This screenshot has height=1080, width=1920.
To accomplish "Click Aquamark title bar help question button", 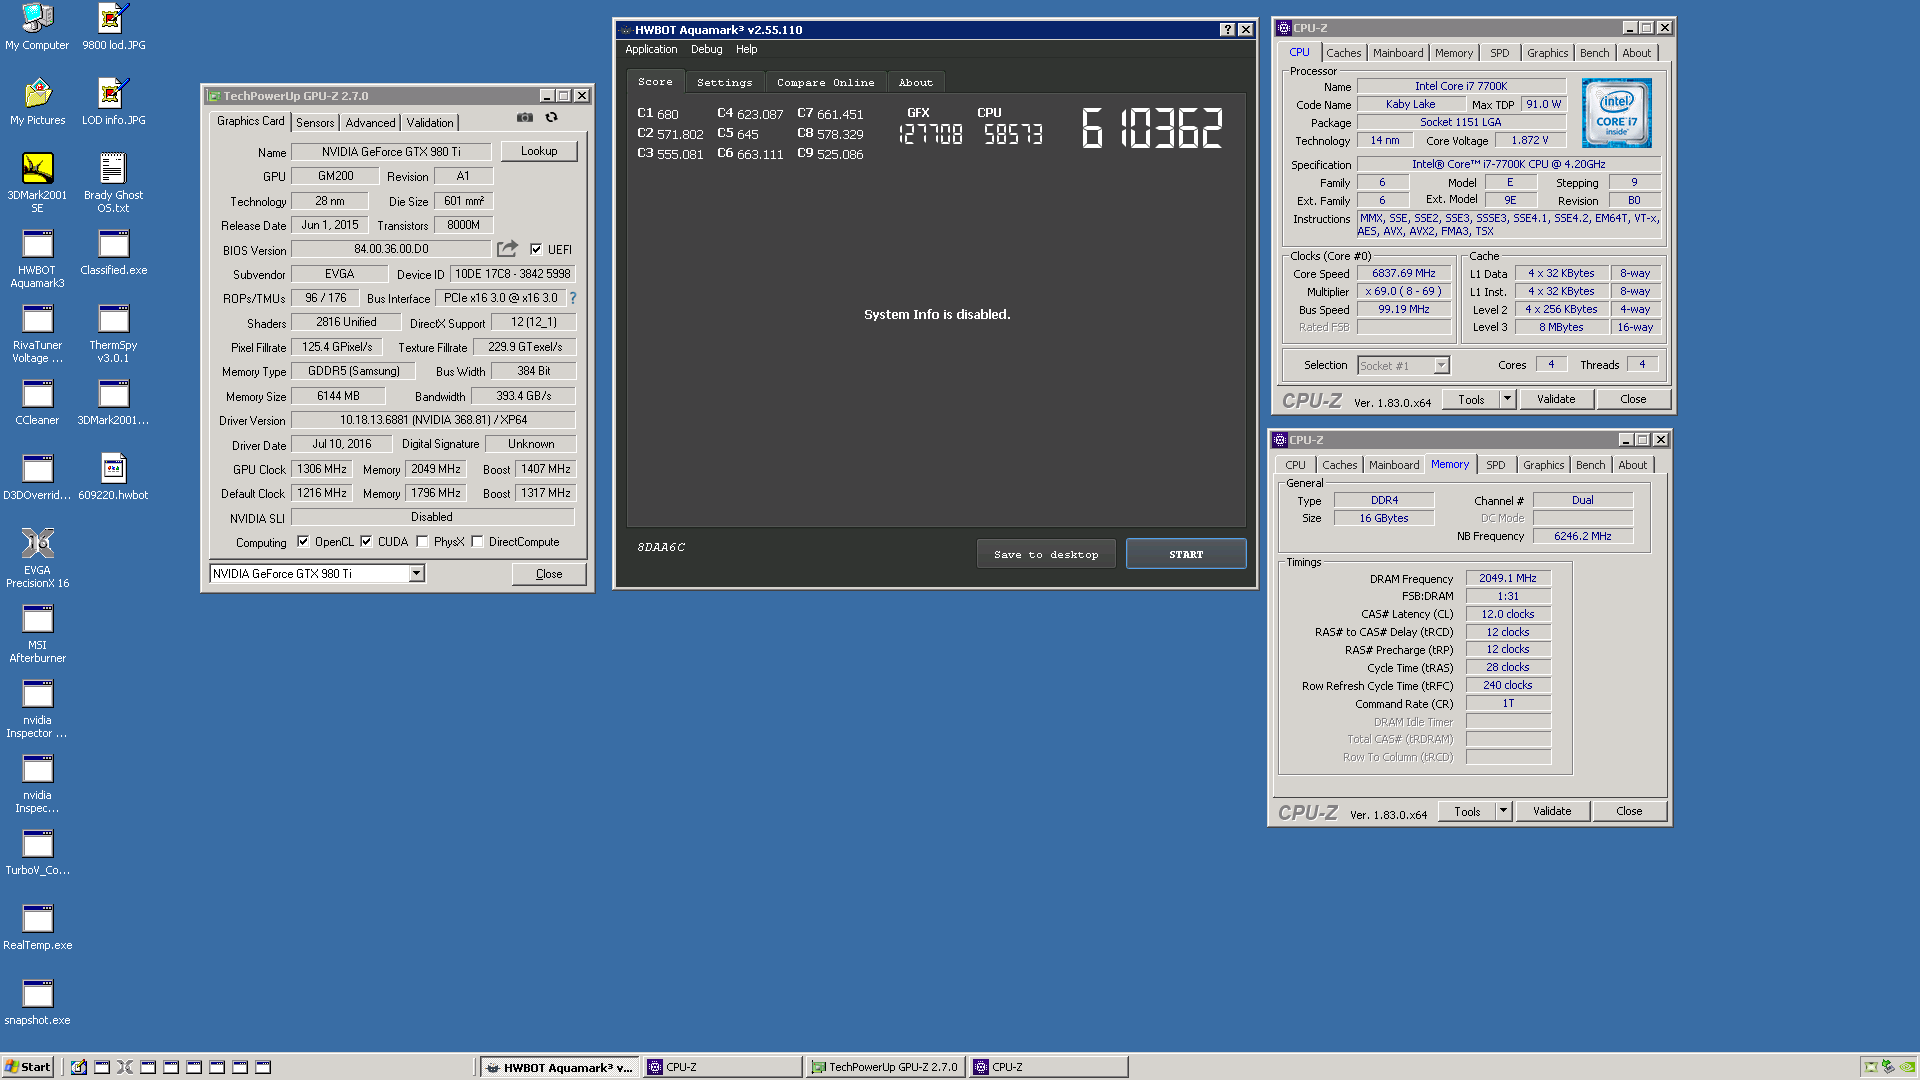I will click(x=1227, y=30).
